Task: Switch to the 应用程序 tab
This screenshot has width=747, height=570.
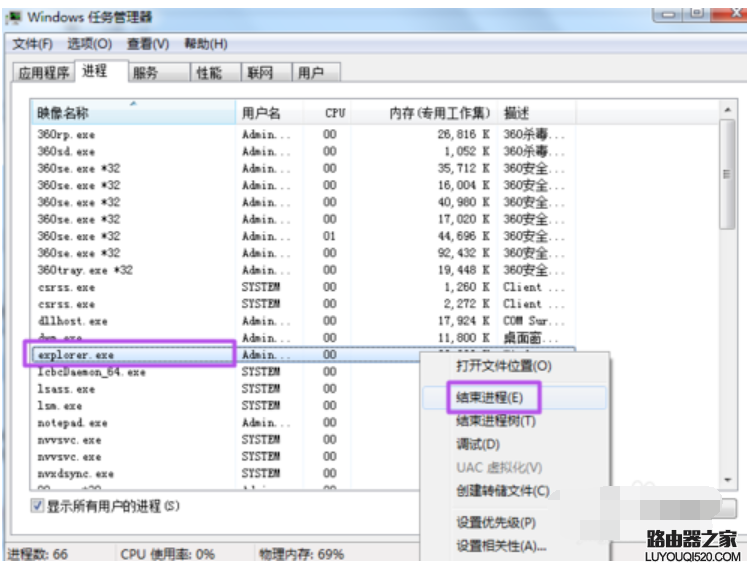Action: [x=43, y=73]
